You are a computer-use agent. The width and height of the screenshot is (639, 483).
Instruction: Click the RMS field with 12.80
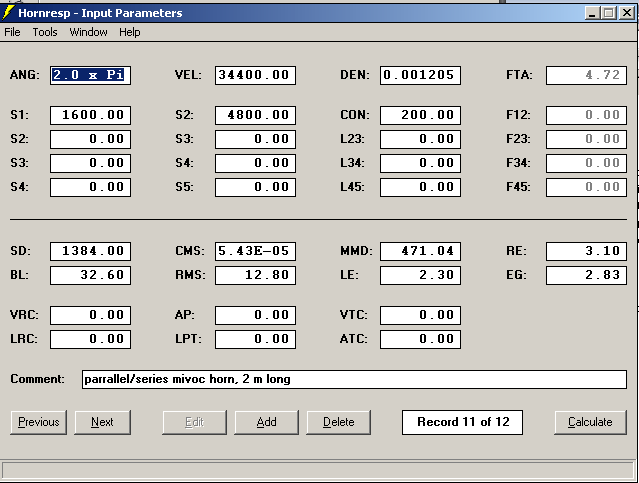(x=256, y=276)
